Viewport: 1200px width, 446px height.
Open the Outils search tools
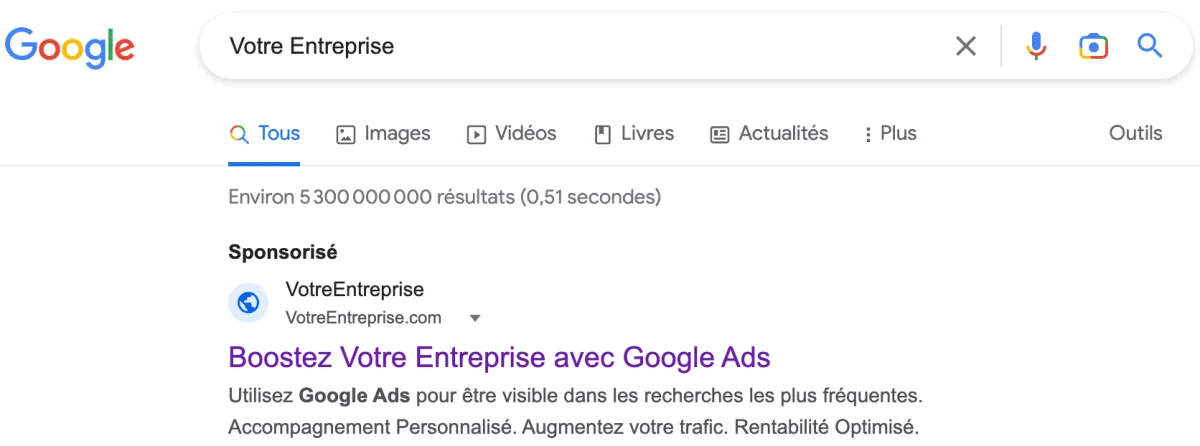tap(1135, 133)
